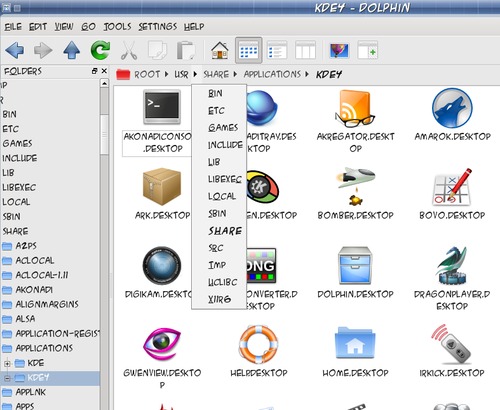Viewport: 500px width, 410px height.
Task: Select the gwenview.desktop eye icon
Action: pos(162,344)
